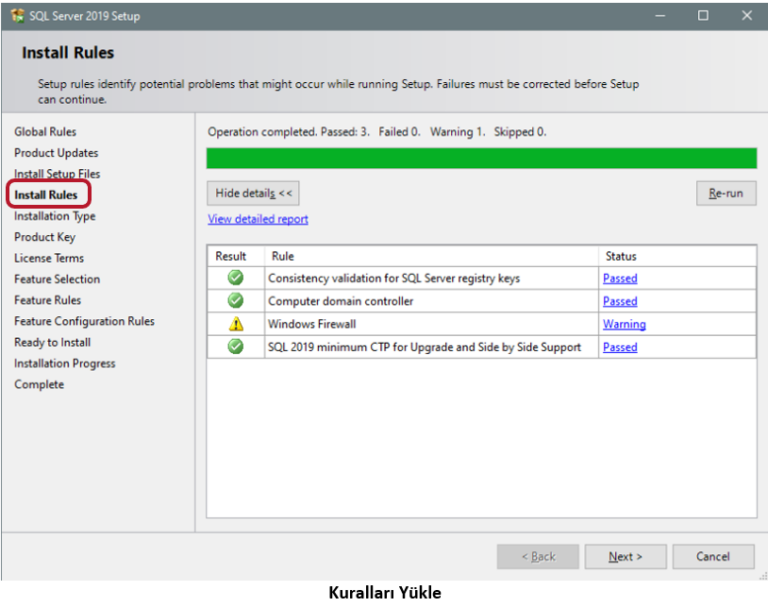
Task: Click the yellow warning icon for Windows Firewall
Action: tap(235, 324)
